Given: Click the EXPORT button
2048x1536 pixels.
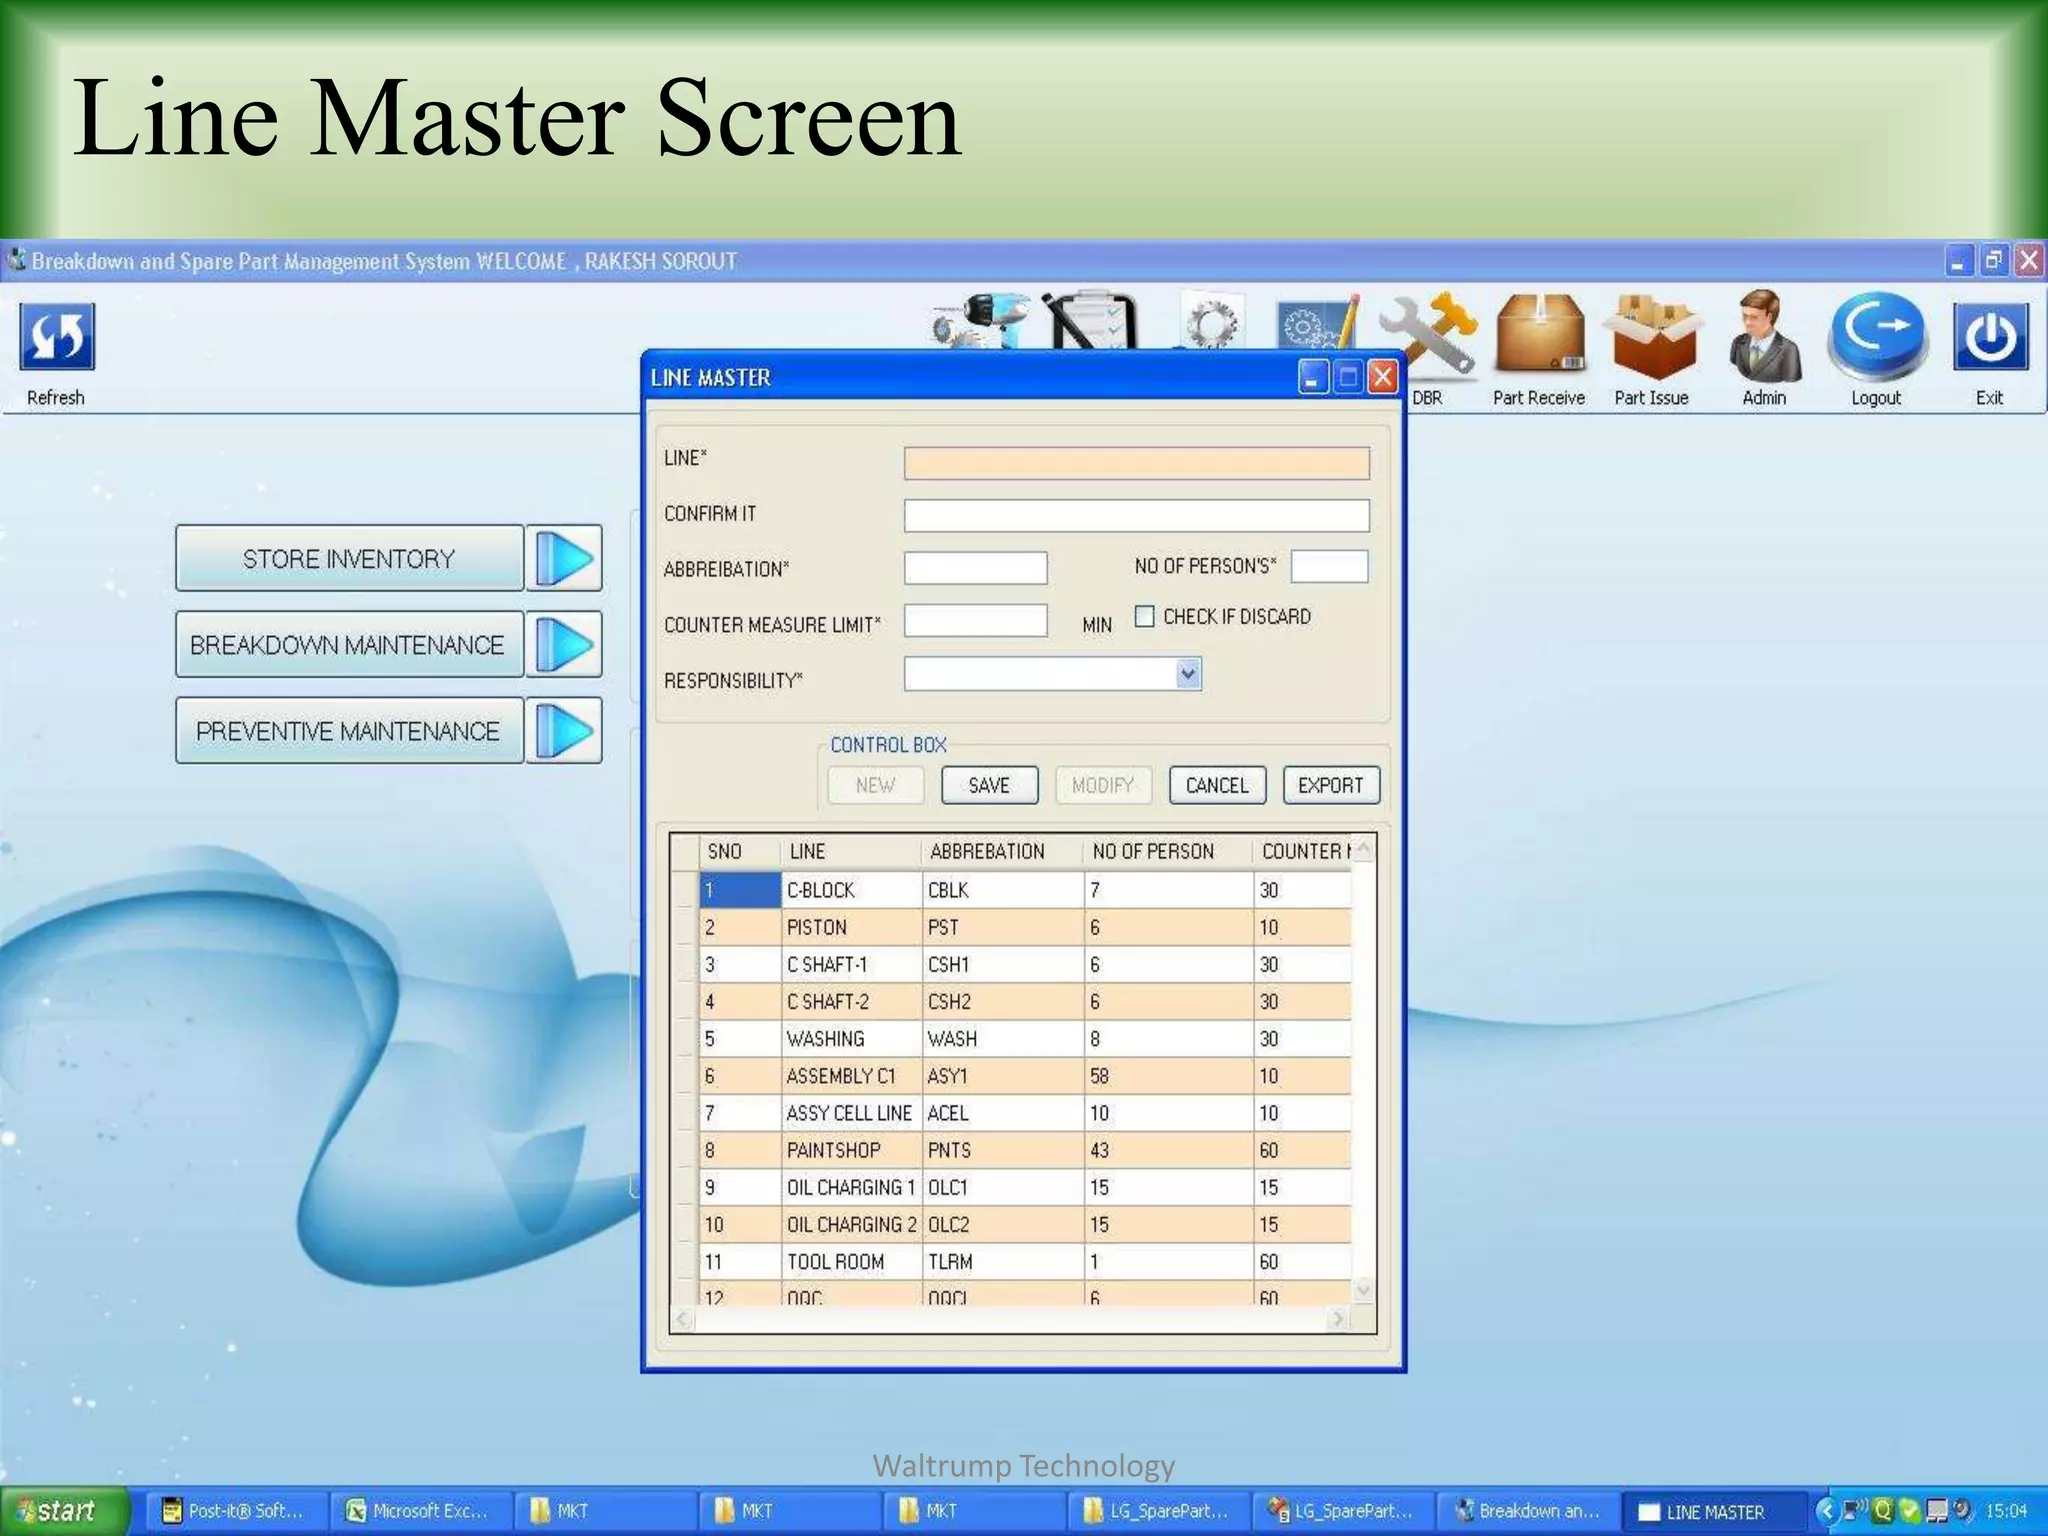Looking at the screenshot, I should tap(1330, 785).
